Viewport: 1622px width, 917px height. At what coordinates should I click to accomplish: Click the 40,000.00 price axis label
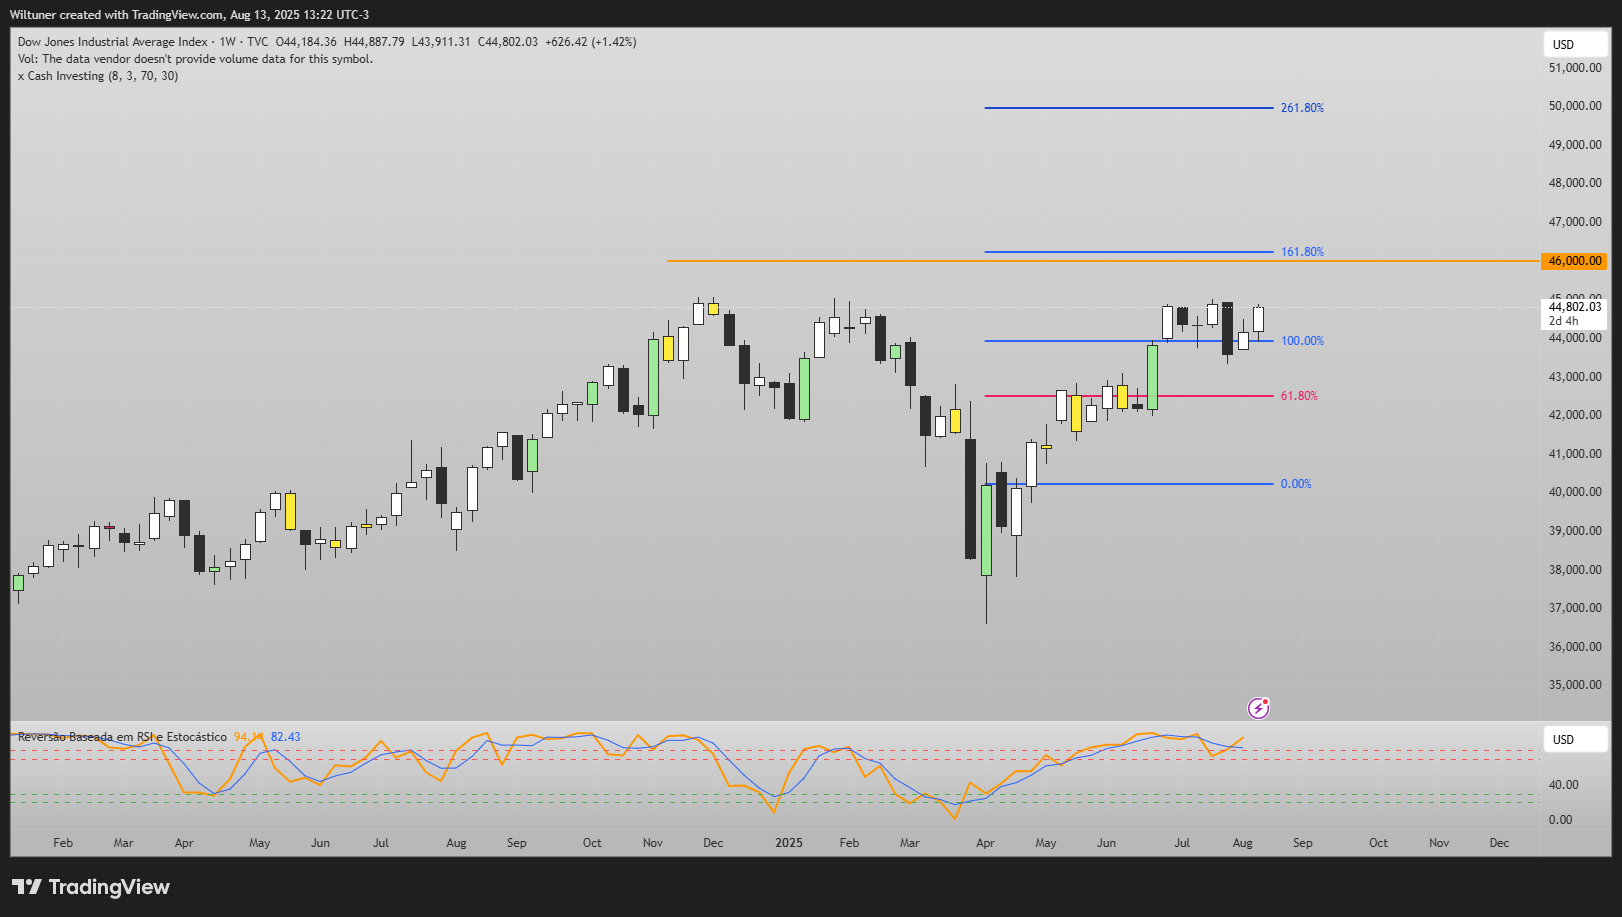click(x=1575, y=492)
